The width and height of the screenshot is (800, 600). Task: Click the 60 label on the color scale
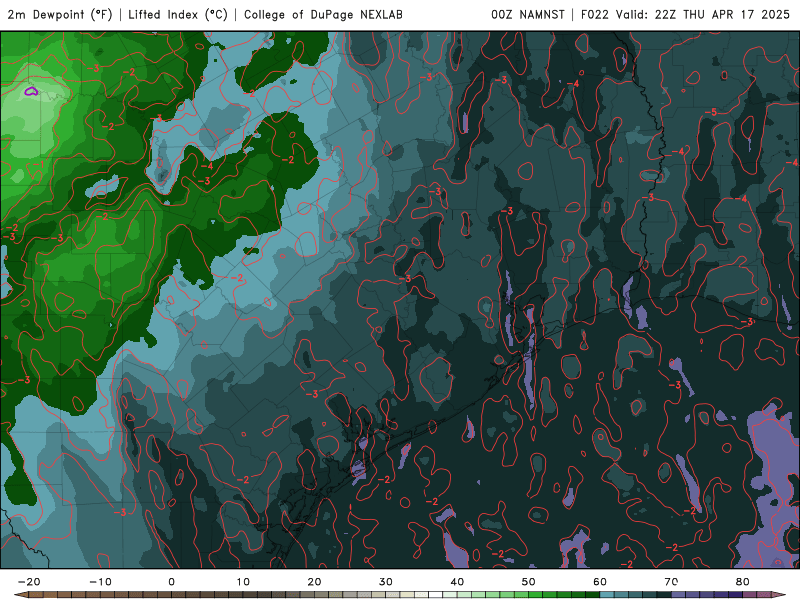coord(600,582)
